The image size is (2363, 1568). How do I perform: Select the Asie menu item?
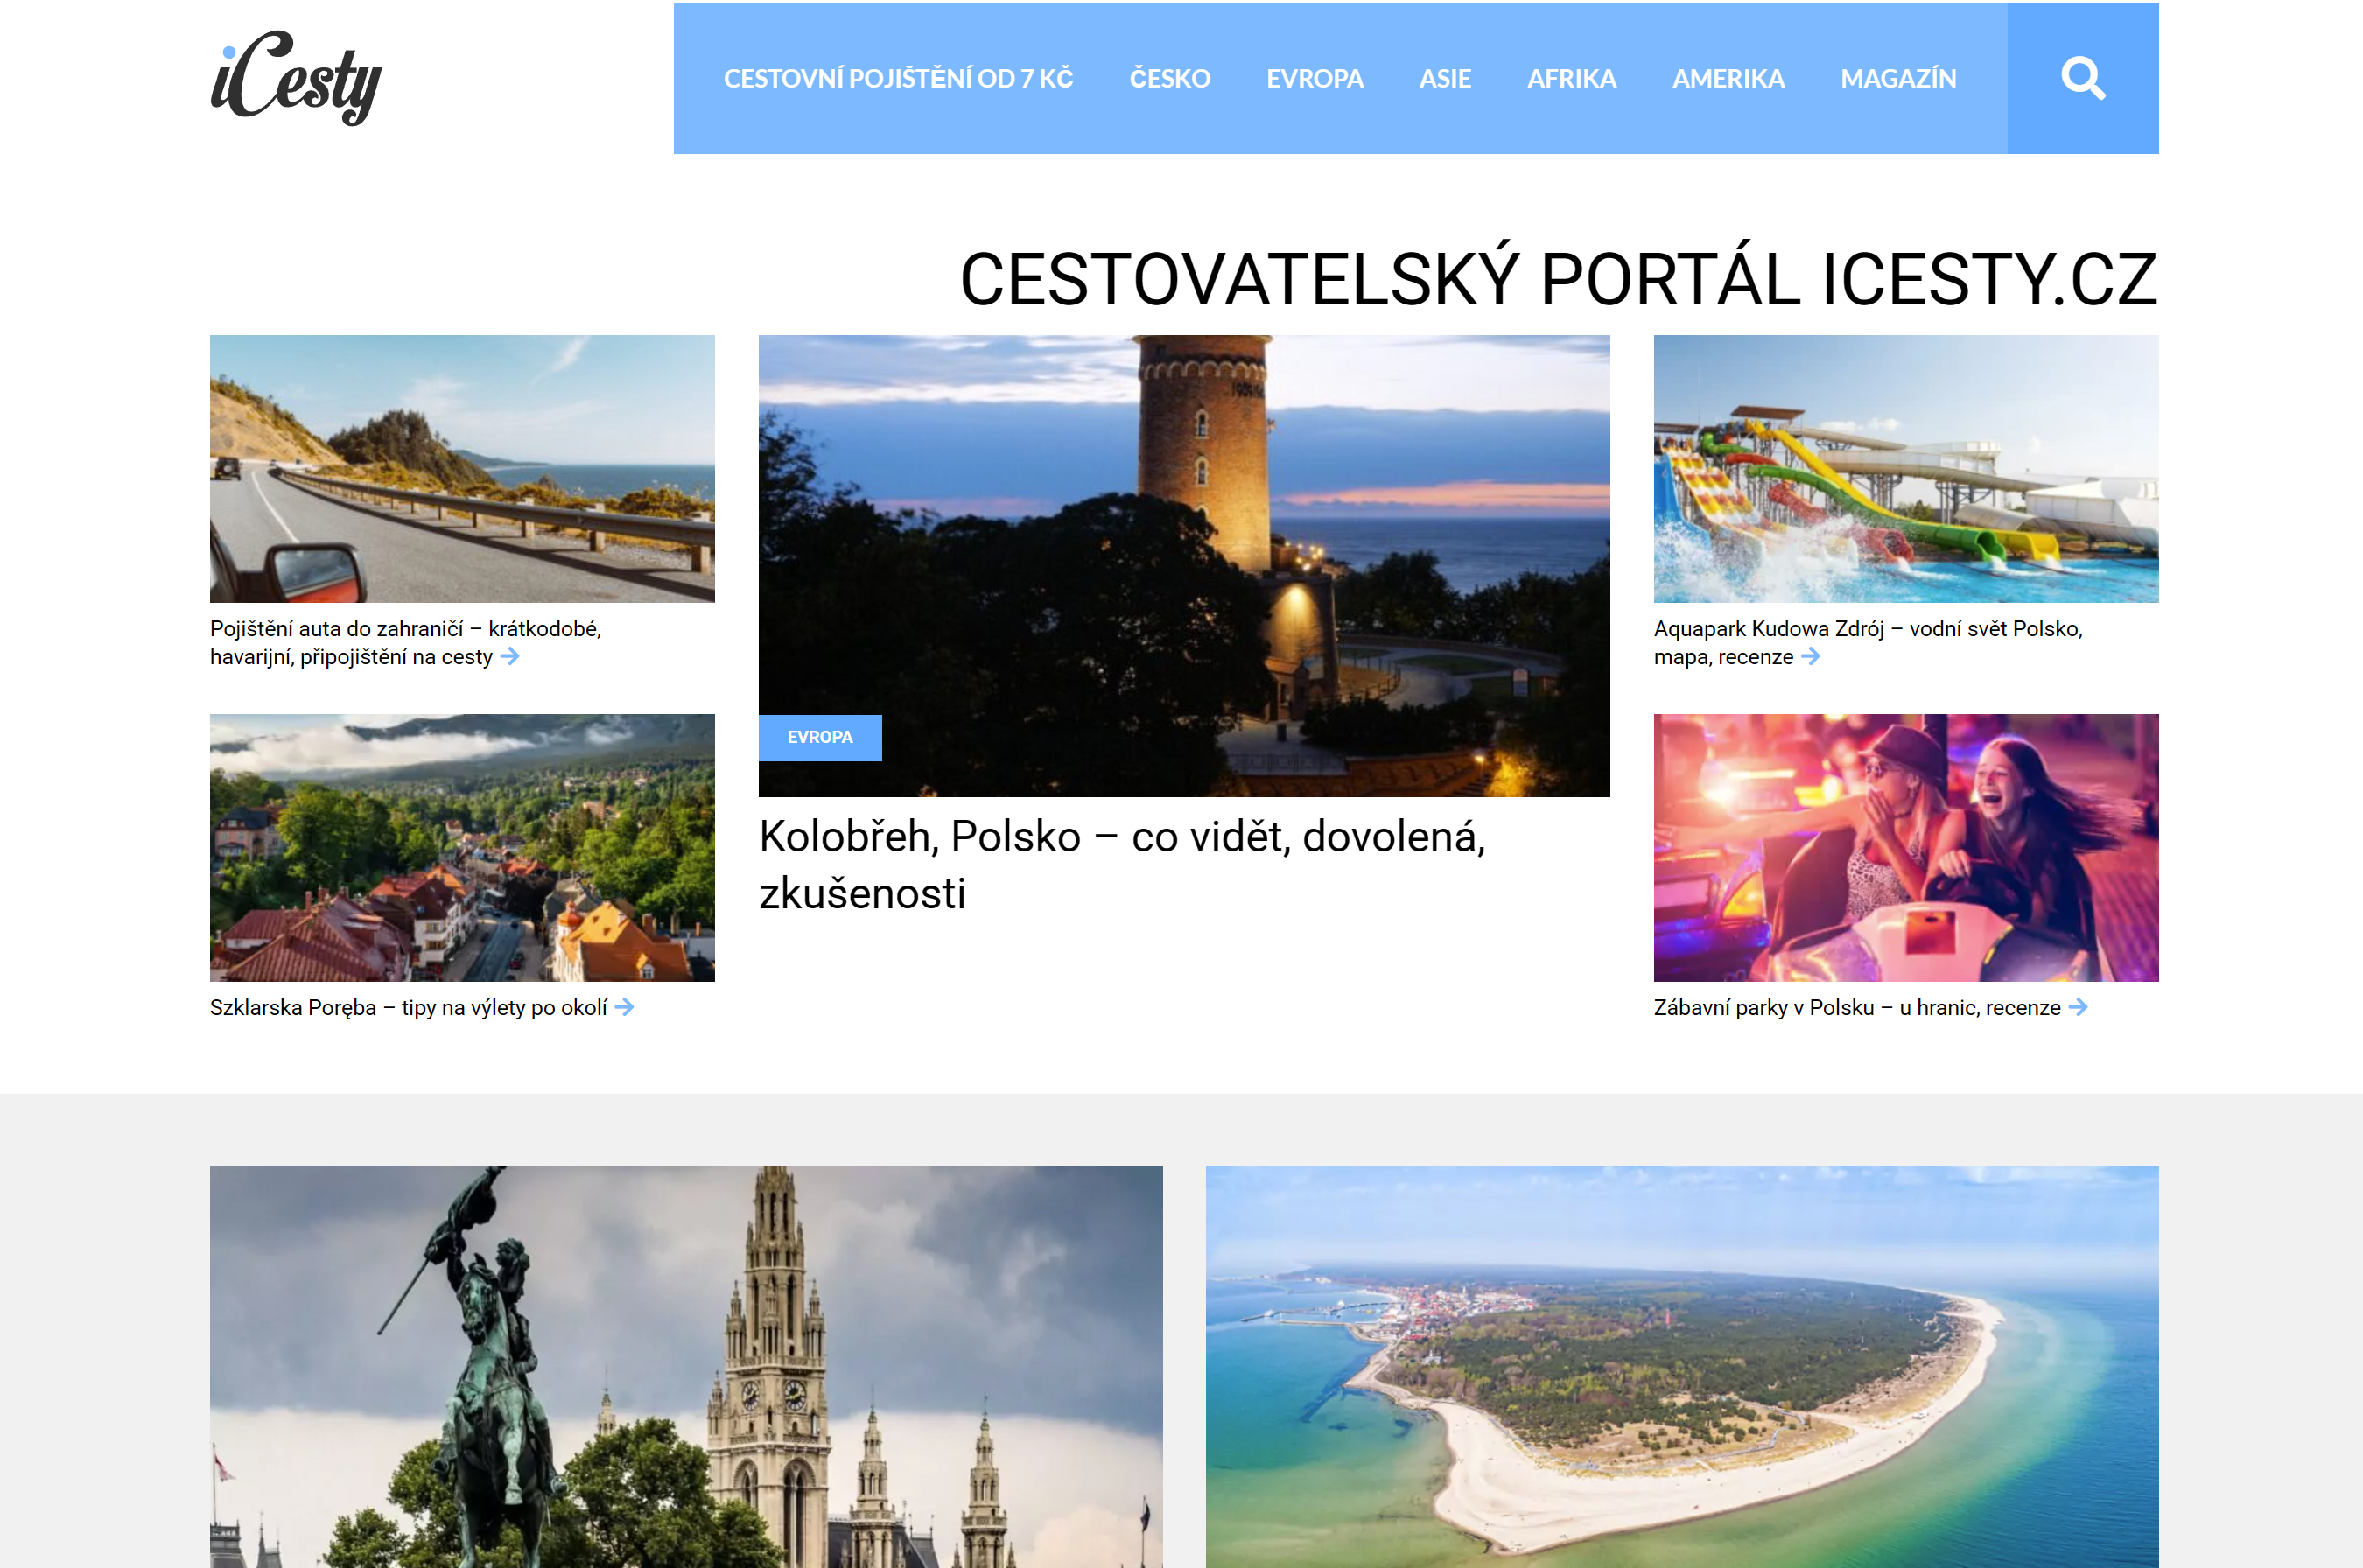(1445, 78)
